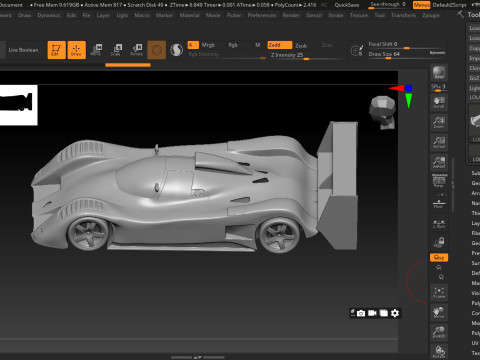Screen dimensions: 480x360
Task: Switch to Rotate transform mode in top shelf
Action: [x=136, y=50]
